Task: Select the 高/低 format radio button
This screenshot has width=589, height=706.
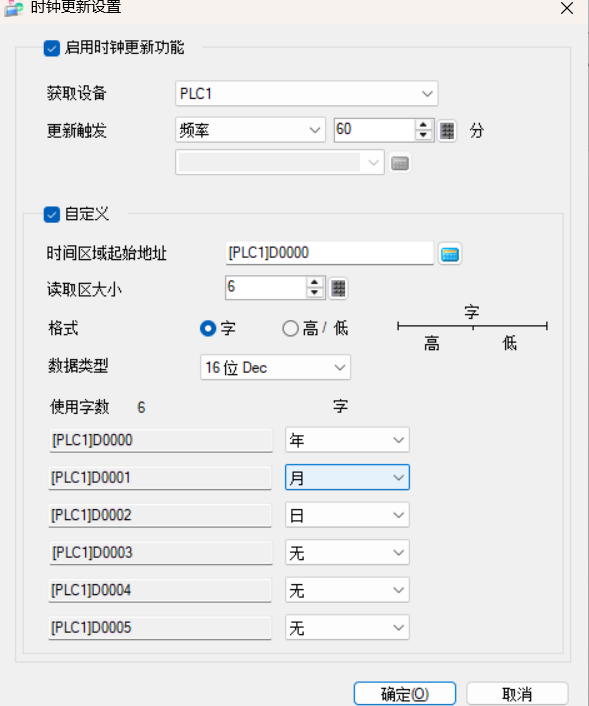Action: (x=290, y=329)
